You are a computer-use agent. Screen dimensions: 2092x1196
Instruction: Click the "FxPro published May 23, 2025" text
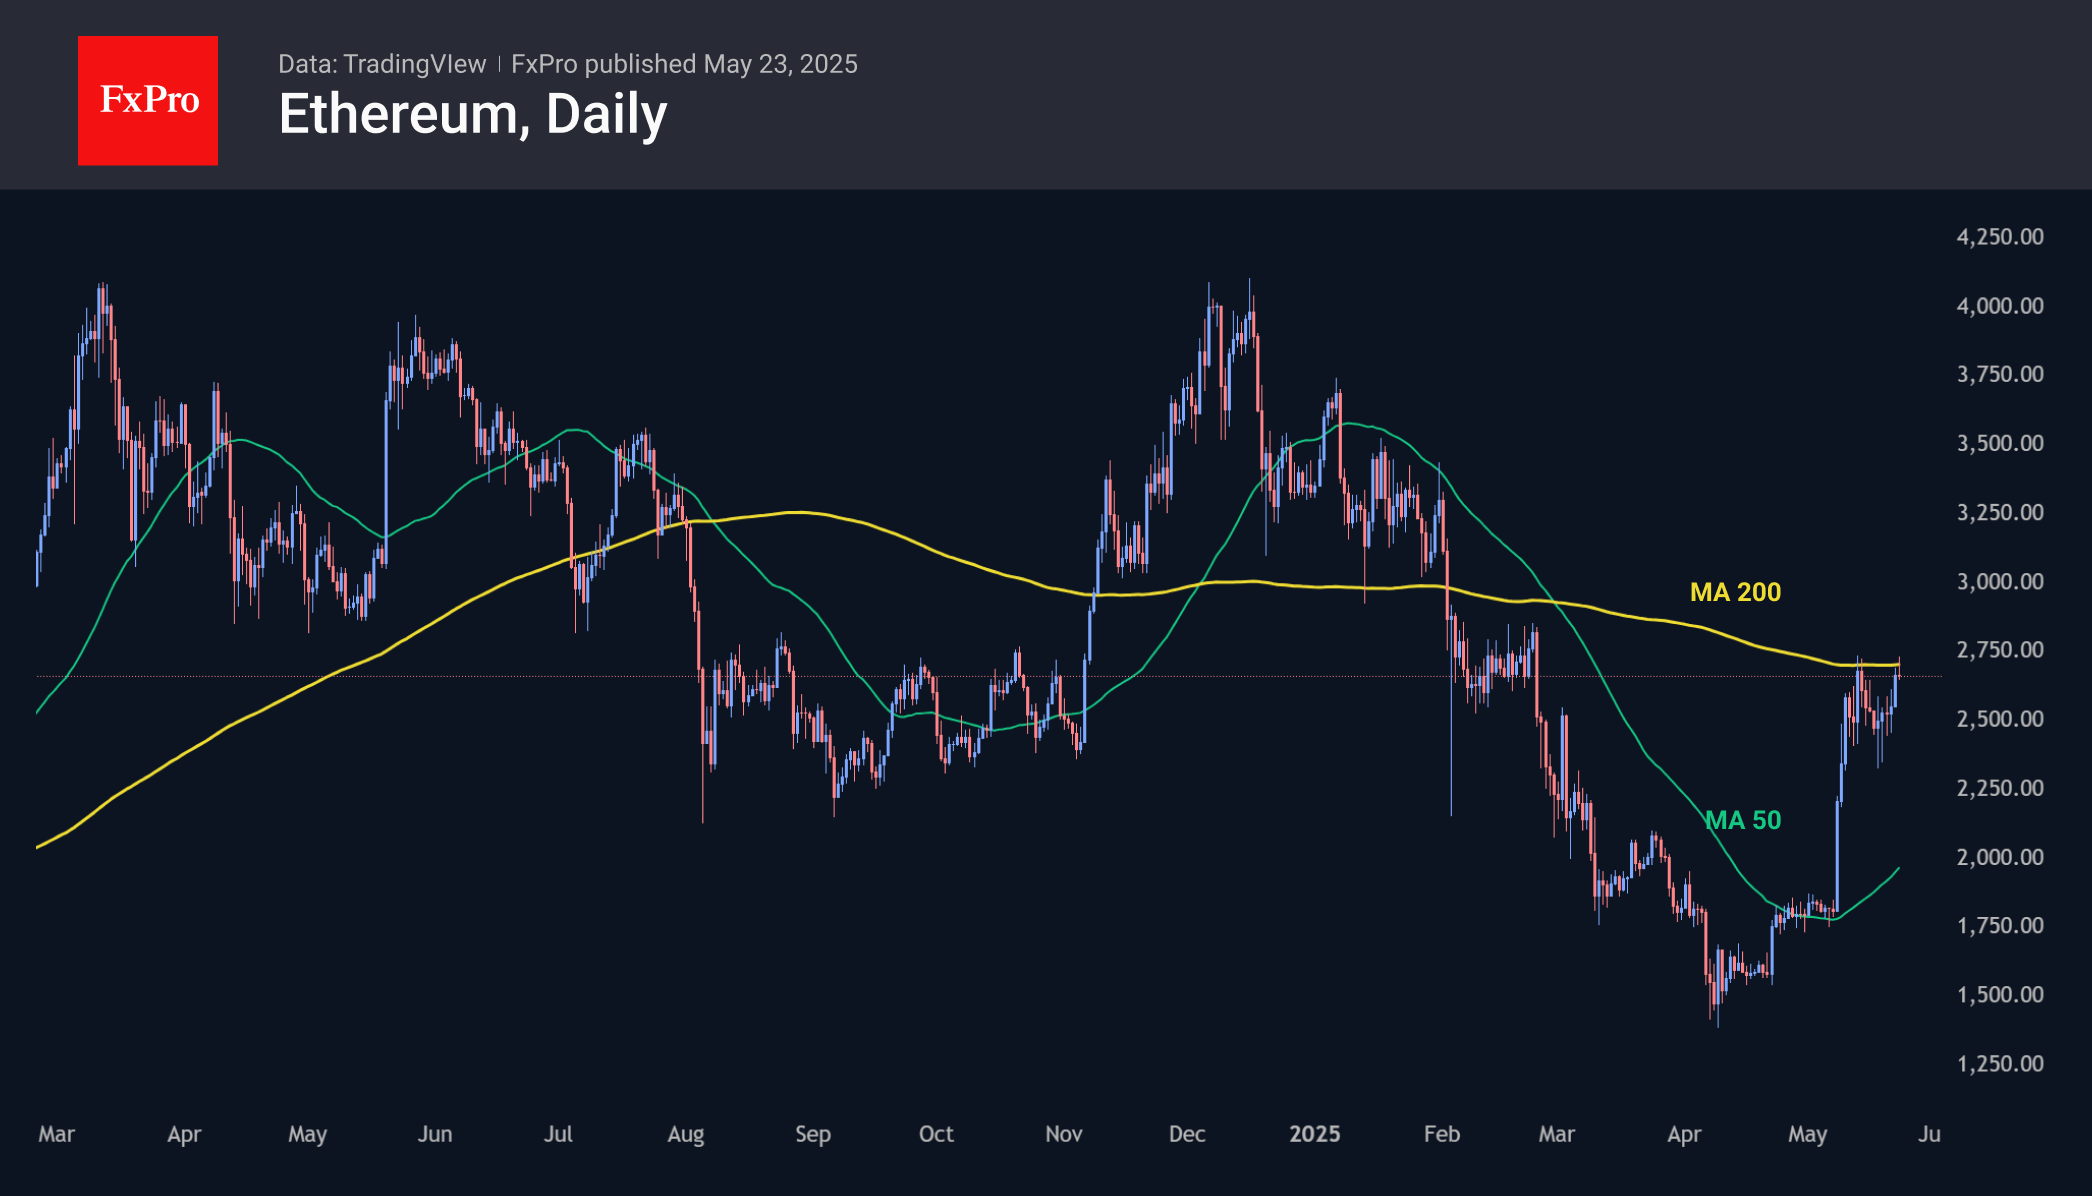(x=684, y=64)
